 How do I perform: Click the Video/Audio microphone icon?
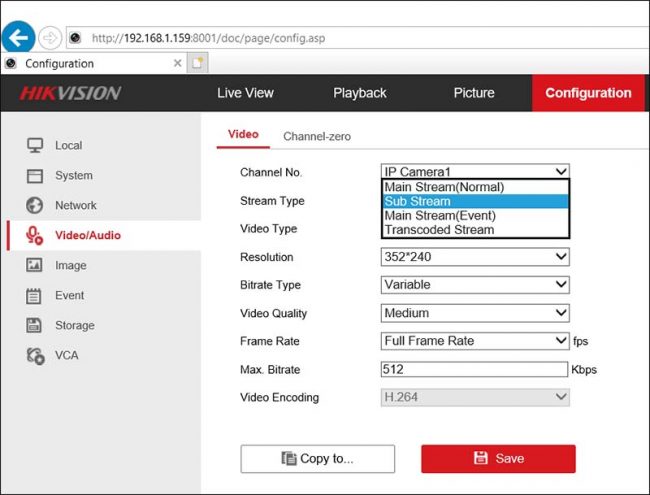[x=35, y=235]
